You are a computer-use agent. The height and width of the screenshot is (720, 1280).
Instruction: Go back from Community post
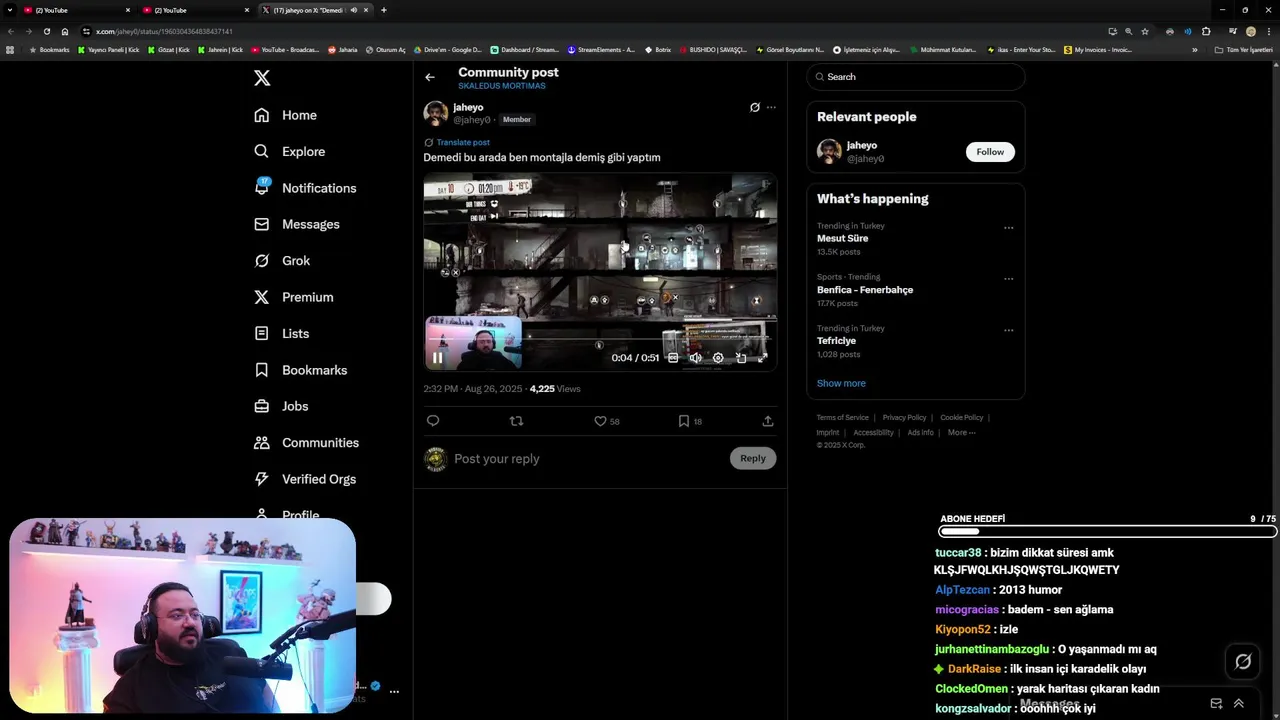tap(430, 77)
